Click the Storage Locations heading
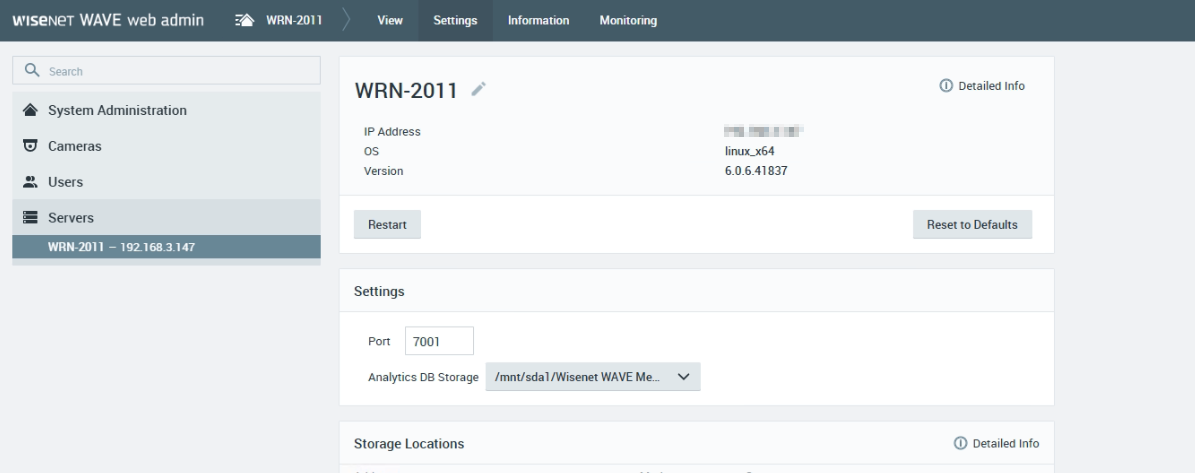 pyautogui.click(x=409, y=444)
